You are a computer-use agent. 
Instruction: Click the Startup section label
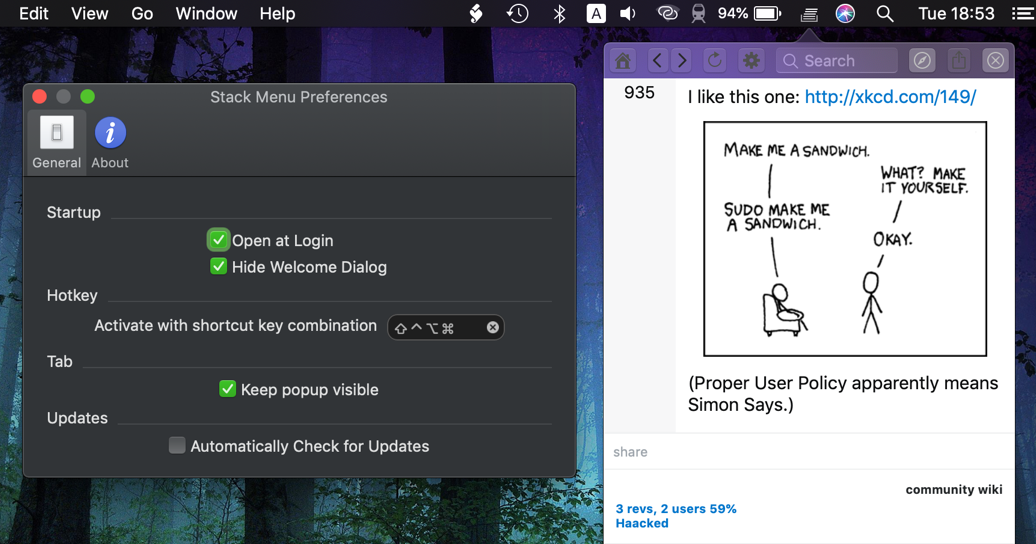click(73, 212)
